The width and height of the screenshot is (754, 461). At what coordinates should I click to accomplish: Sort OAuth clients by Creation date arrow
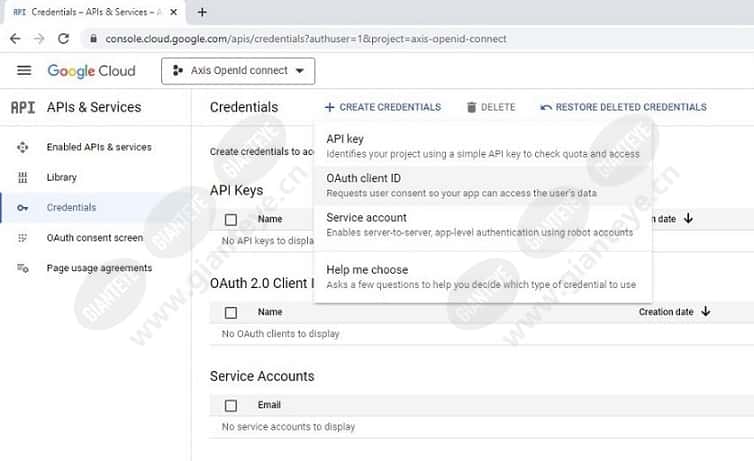coord(705,311)
